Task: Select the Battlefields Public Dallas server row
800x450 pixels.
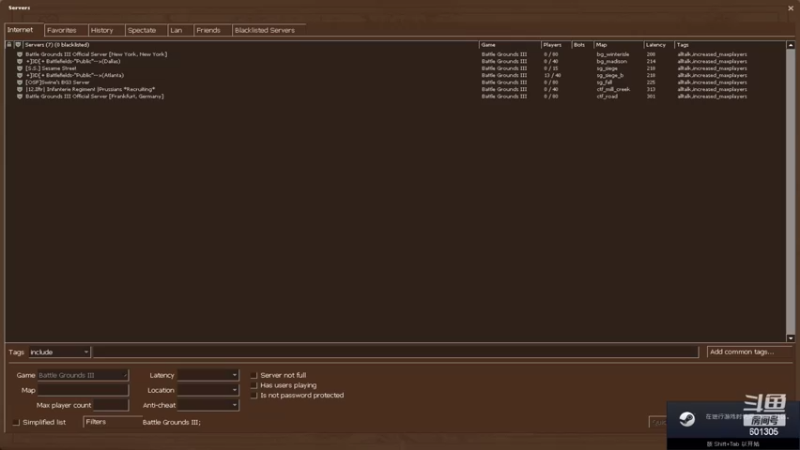Action: [x=395, y=61]
